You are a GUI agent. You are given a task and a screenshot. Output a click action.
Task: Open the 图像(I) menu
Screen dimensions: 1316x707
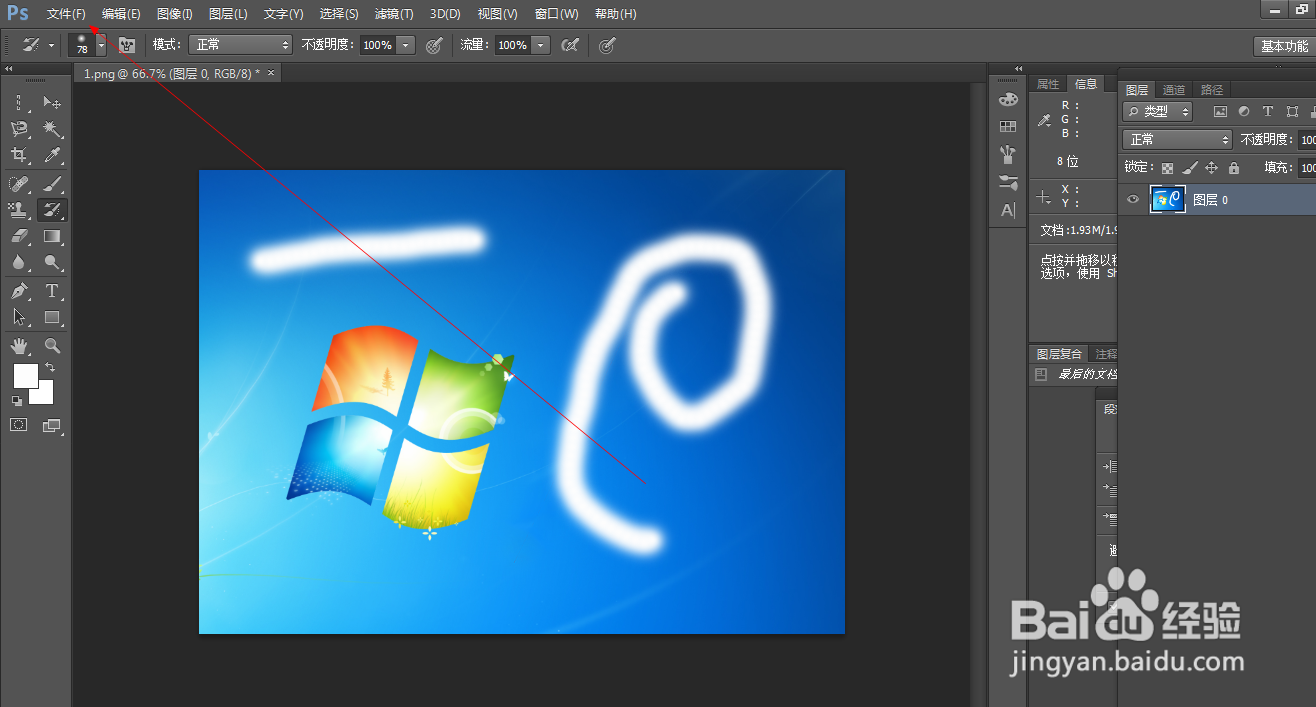[x=175, y=14]
